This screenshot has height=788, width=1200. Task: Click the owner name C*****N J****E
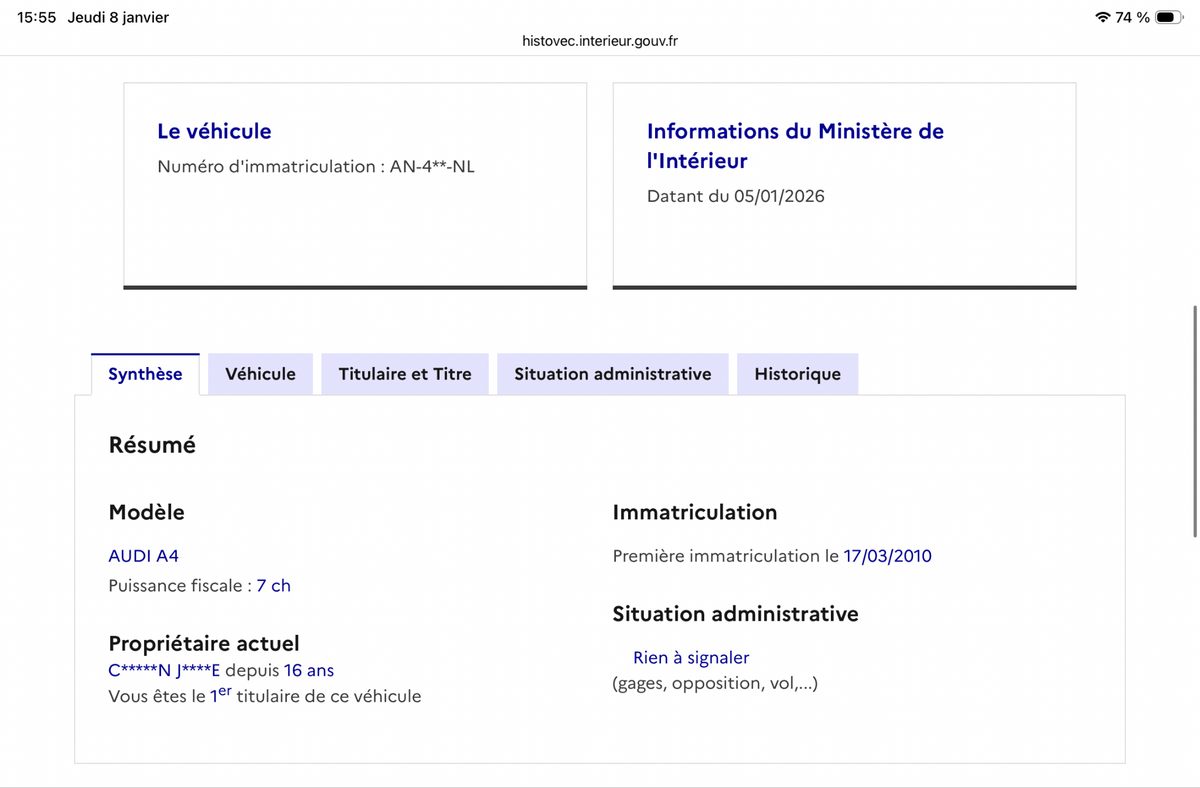pyautogui.click(x=164, y=671)
